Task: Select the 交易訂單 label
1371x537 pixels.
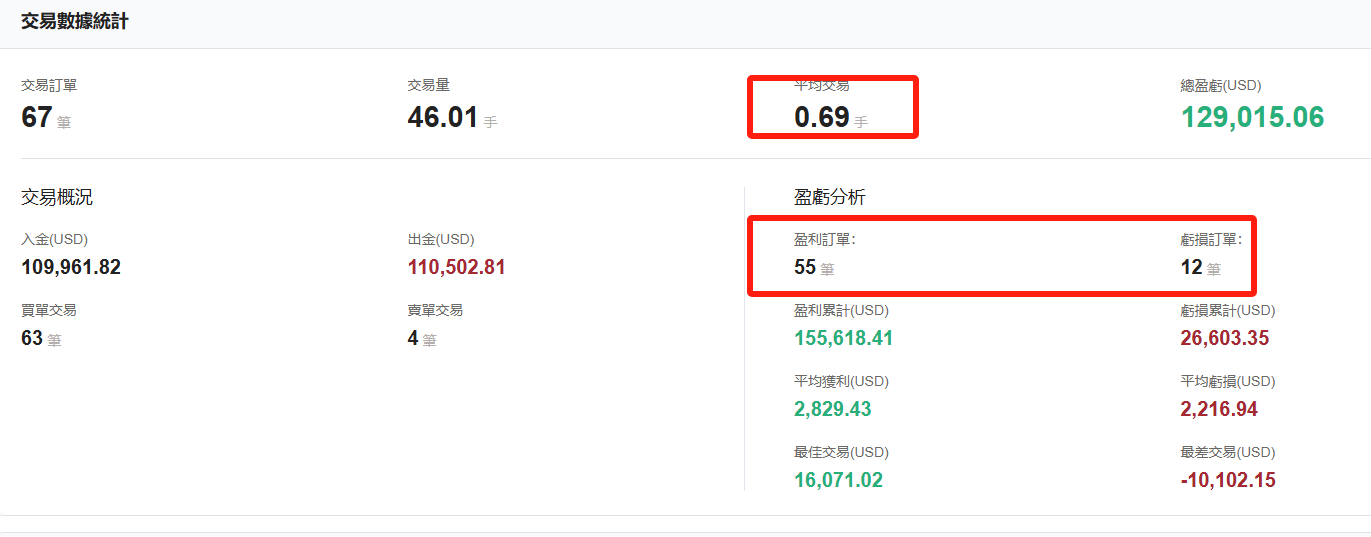Action: point(49,86)
